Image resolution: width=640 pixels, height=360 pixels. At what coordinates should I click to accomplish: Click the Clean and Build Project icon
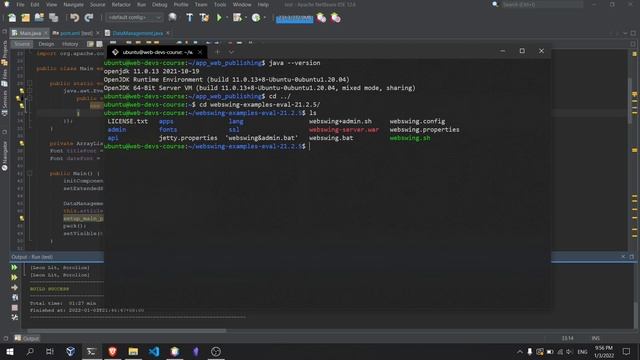click(x=204, y=18)
